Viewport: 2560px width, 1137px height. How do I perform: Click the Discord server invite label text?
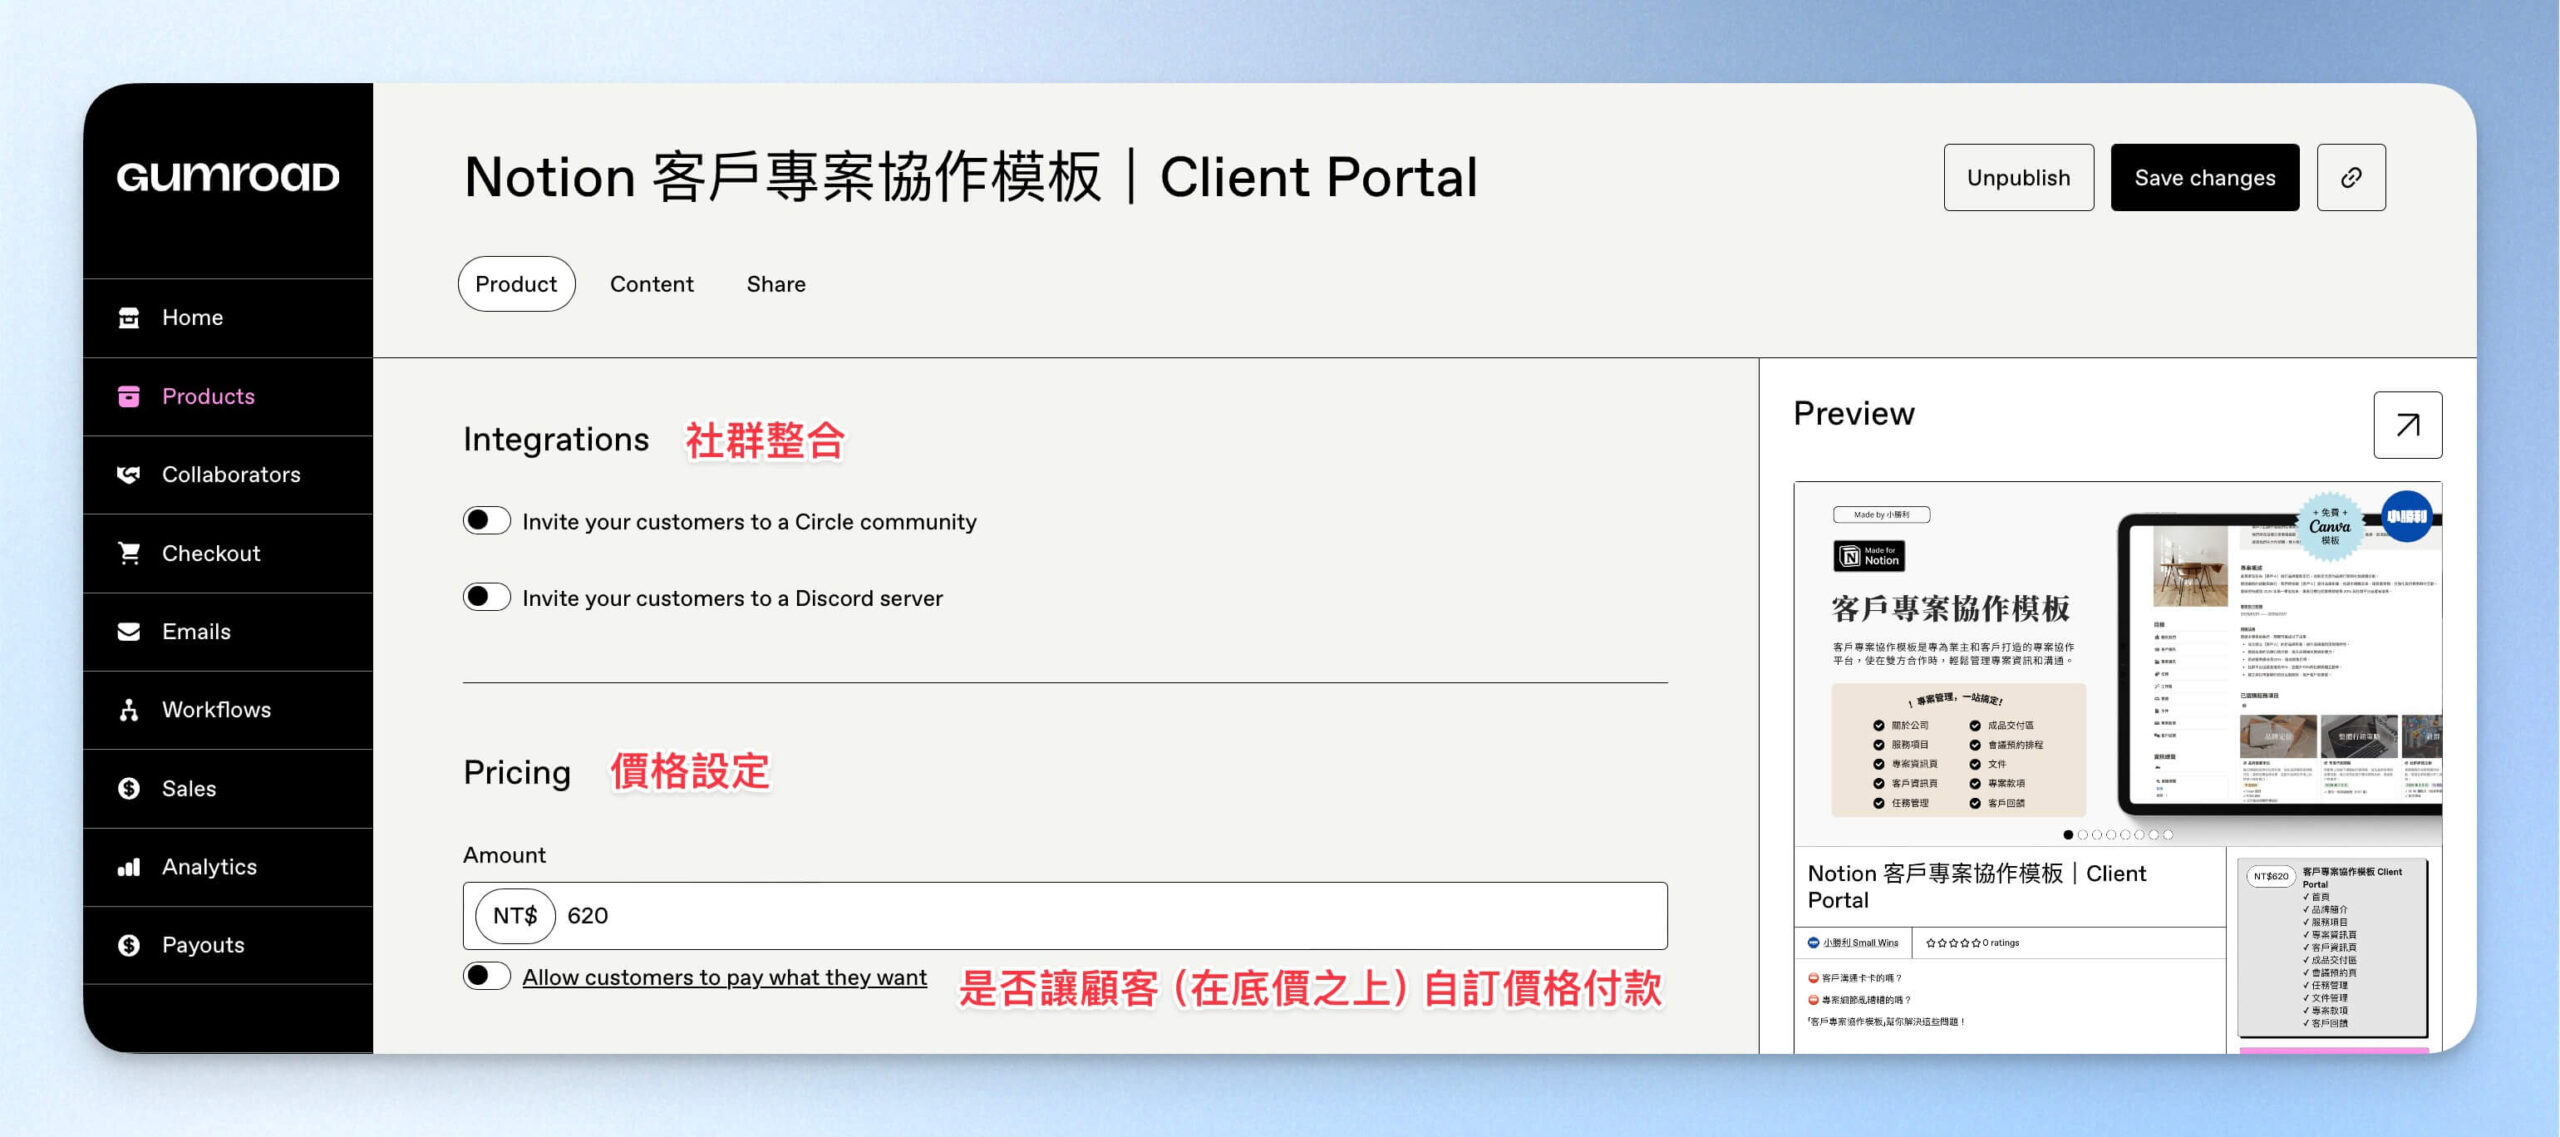pyautogui.click(x=732, y=598)
